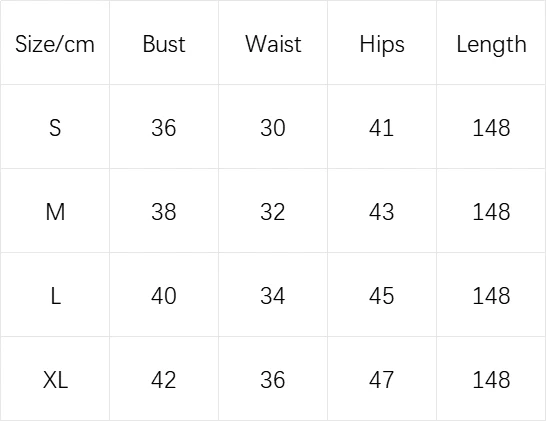Image resolution: width=546 pixels, height=421 pixels.
Task: Click the bust value 42 for size XL
Action: coord(164,380)
